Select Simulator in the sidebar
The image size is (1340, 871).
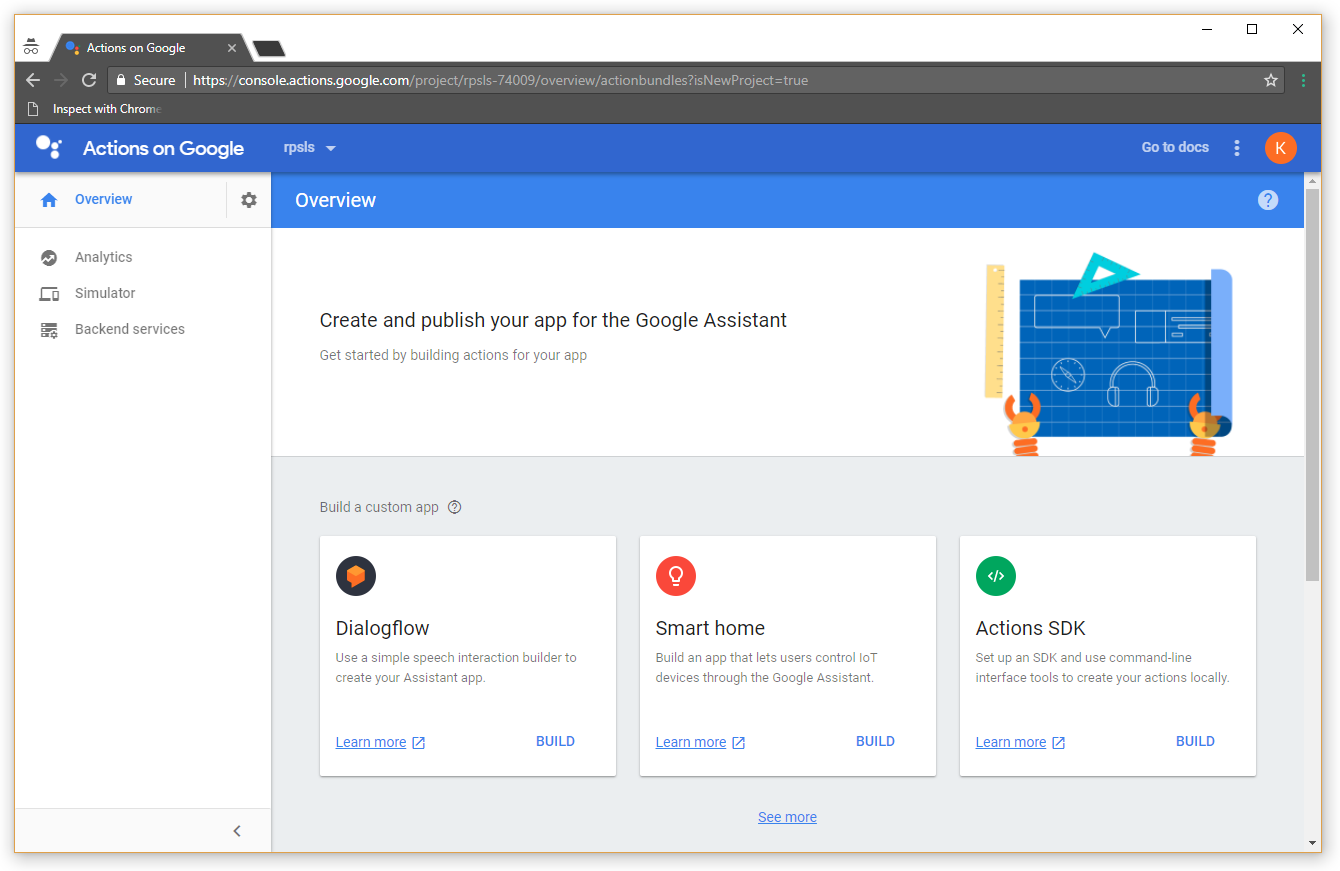click(x=105, y=293)
